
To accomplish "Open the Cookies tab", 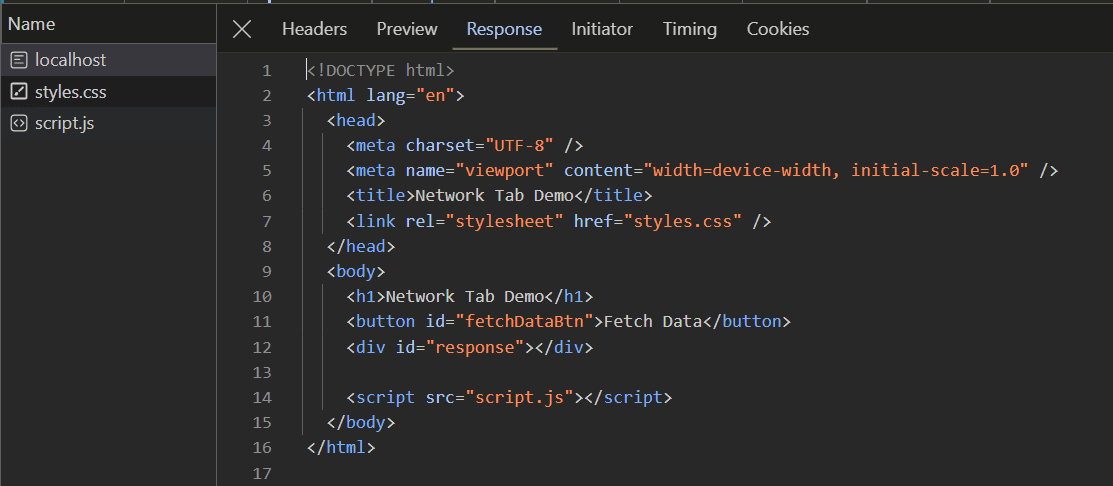I will pos(778,29).
